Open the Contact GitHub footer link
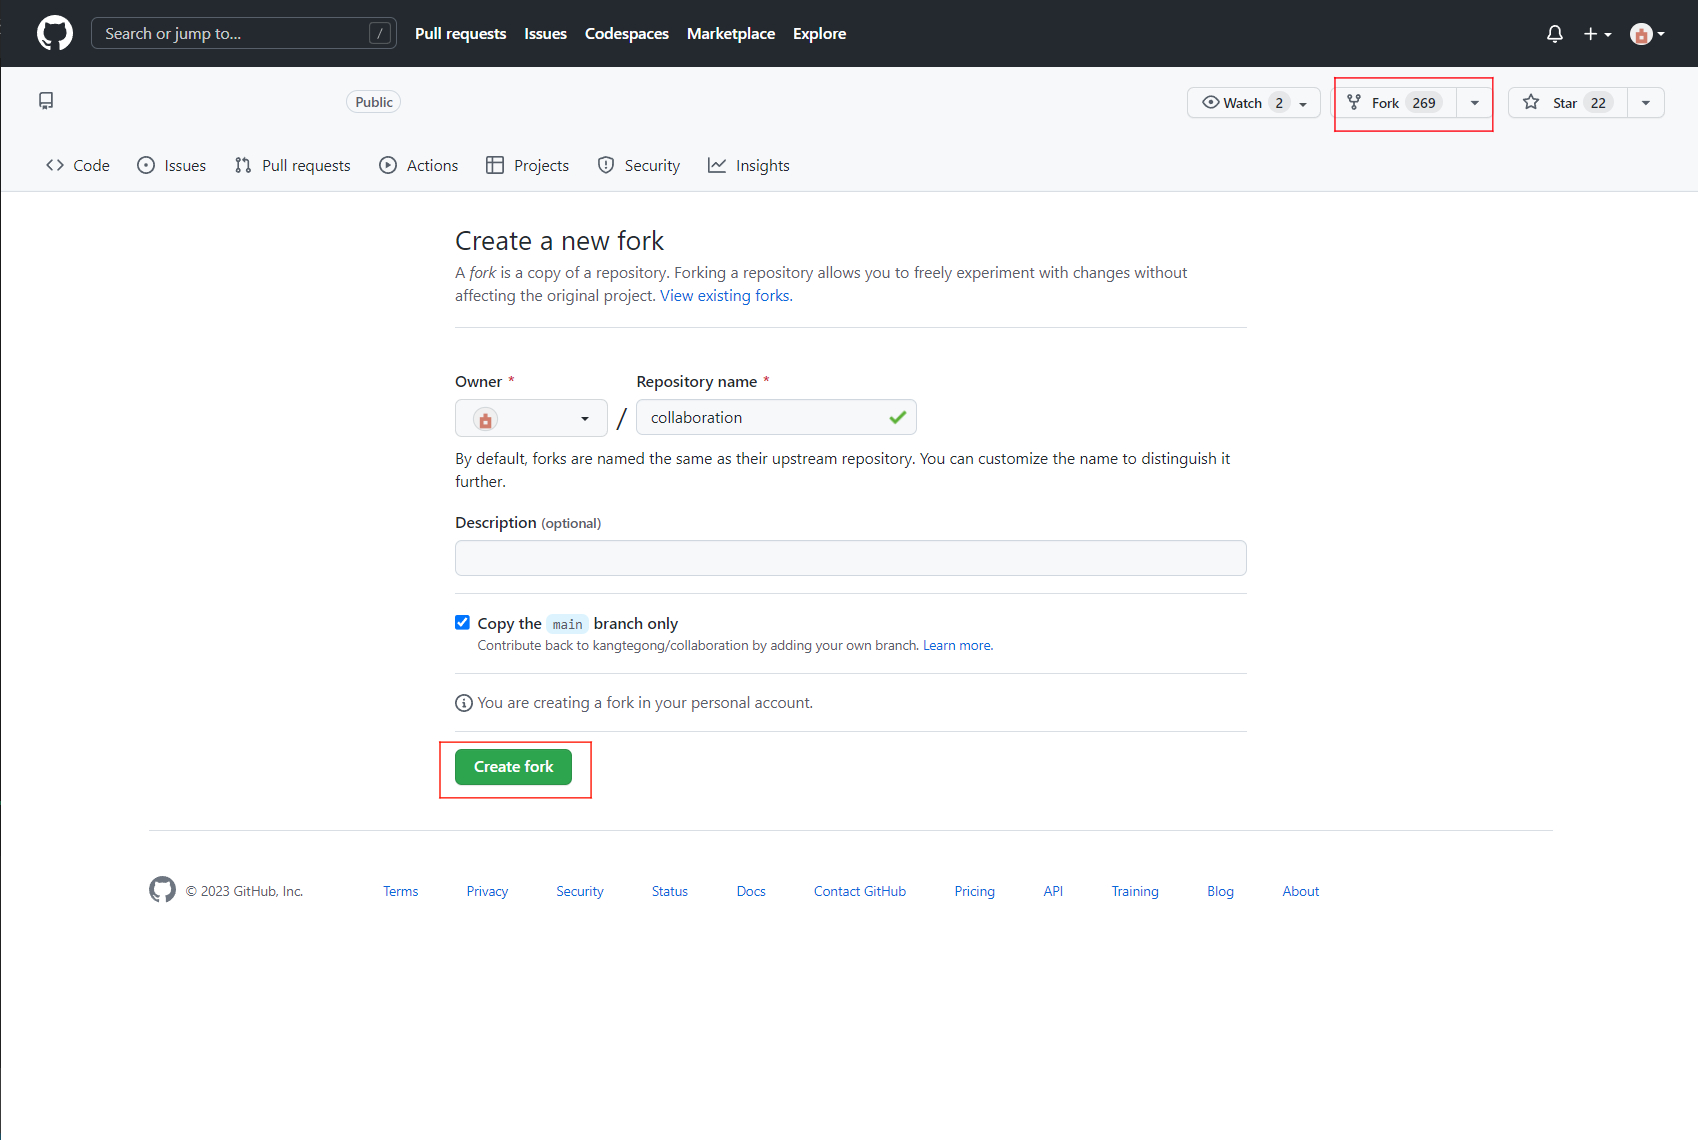Viewport: 1698px width, 1140px height. (x=860, y=891)
